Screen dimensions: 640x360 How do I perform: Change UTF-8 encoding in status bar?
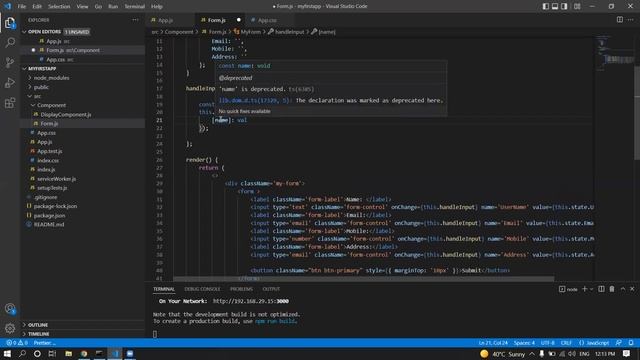pos(547,343)
